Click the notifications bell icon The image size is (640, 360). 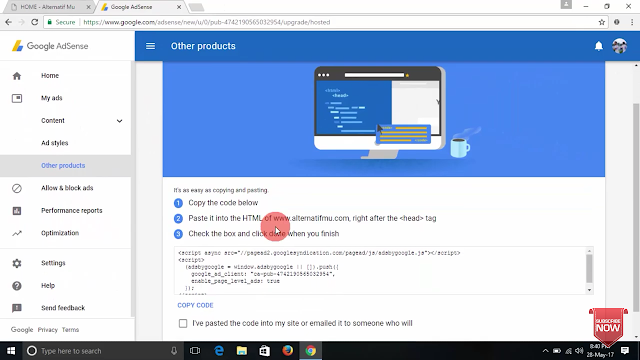pos(598,46)
